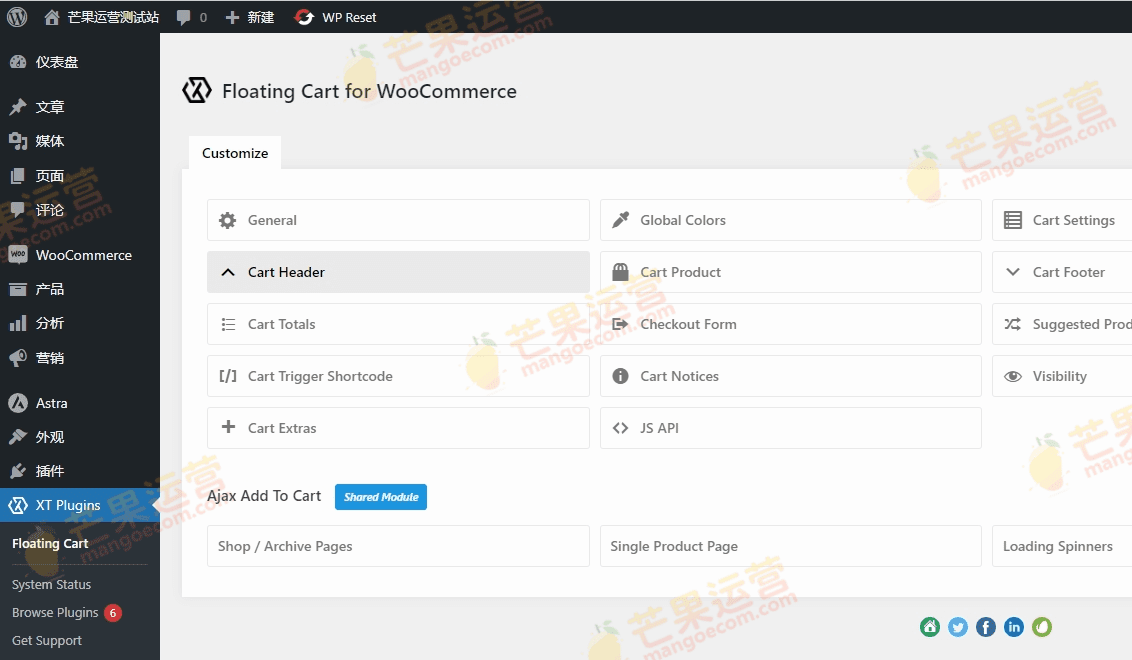Click the Ajax Add To Cart heading
This screenshot has height=660, width=1132.
(x=264, y=496)
